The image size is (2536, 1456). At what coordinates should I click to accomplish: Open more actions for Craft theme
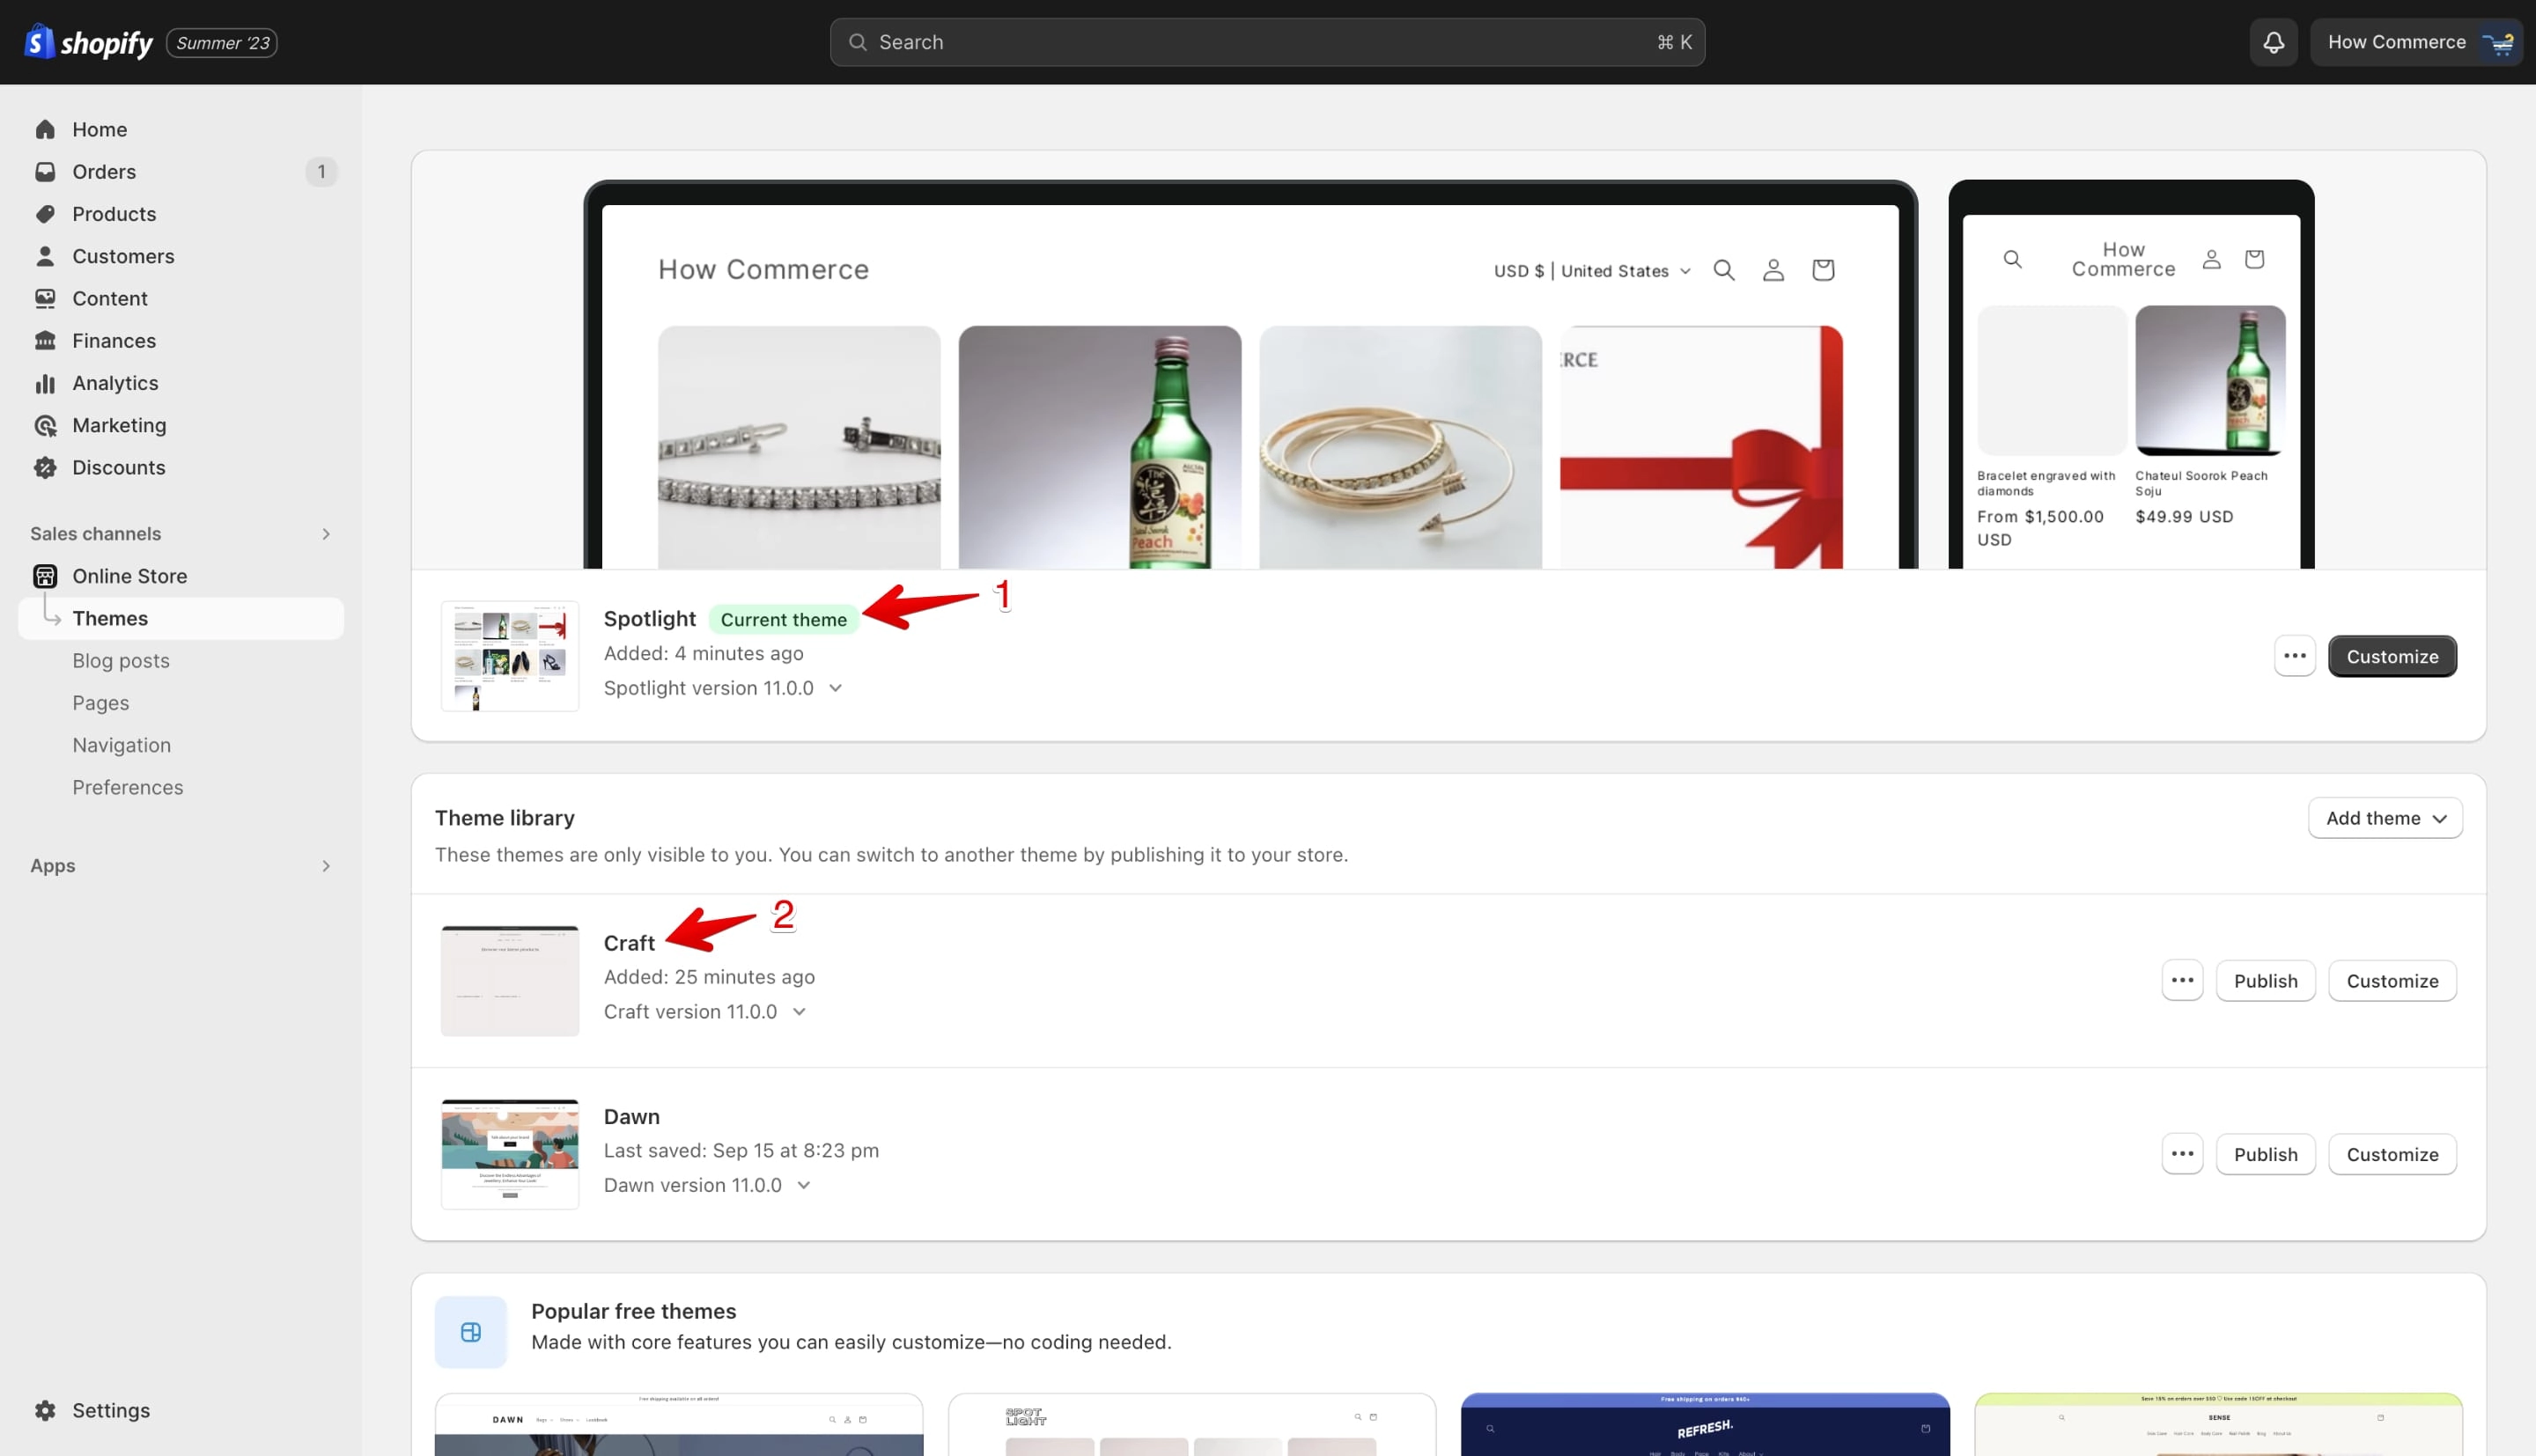tap(2182, 980)
